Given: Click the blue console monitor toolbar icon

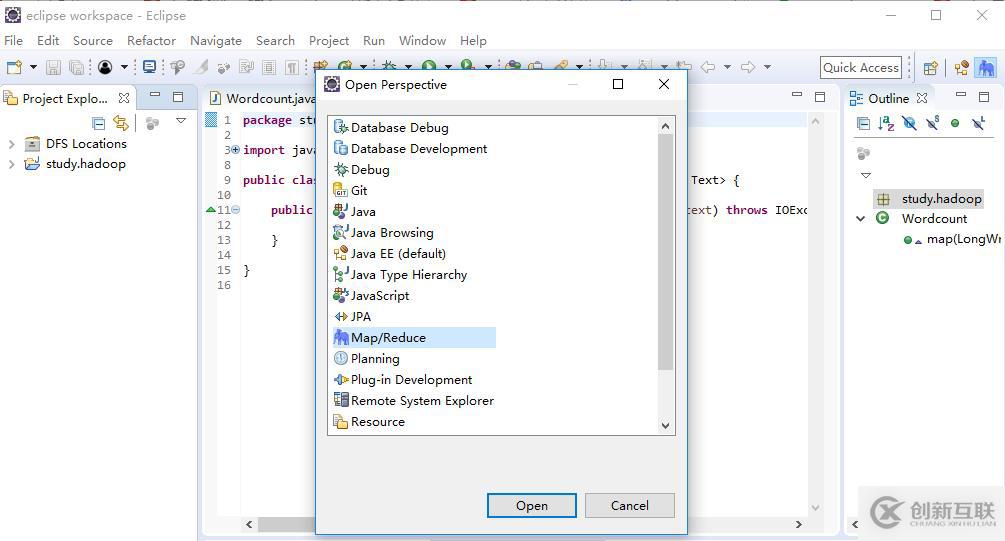Looking at the screenshot, I should [x=149, y=67].
